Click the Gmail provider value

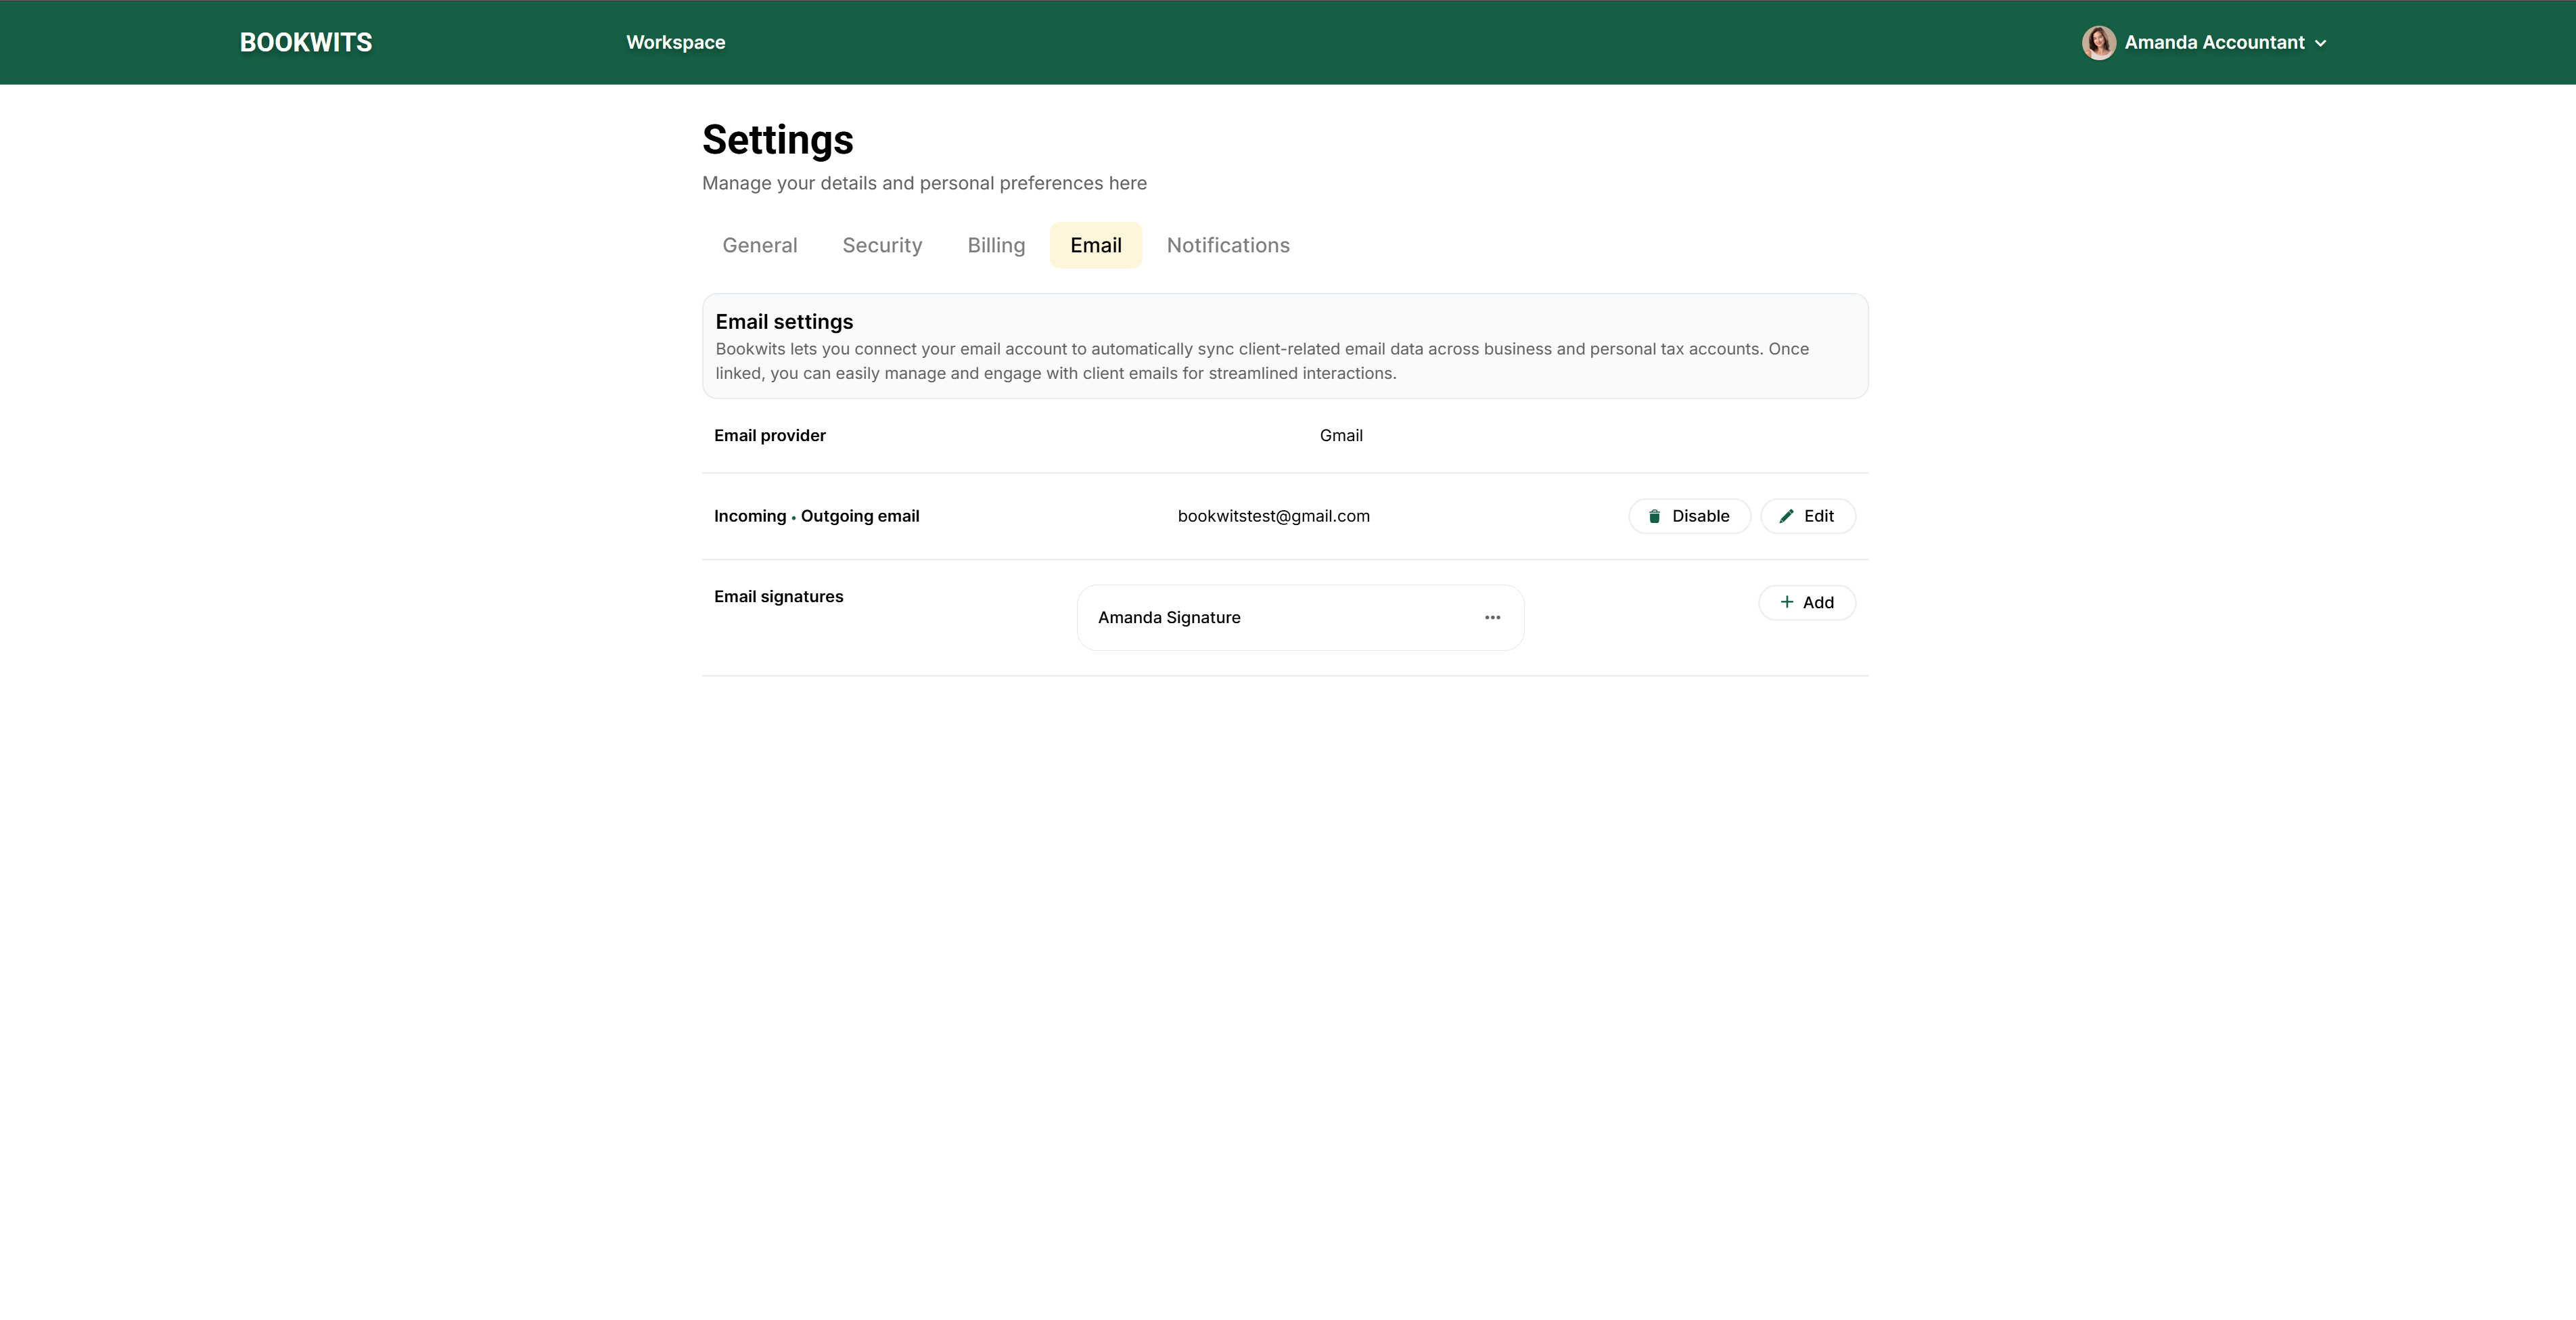point(1340,435)
